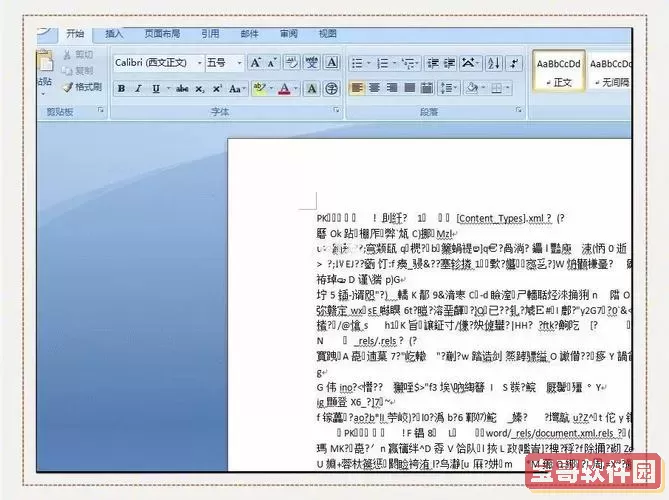Toggle Underline formatting
The image size is (669, 500).
click(x=156, y=89)
